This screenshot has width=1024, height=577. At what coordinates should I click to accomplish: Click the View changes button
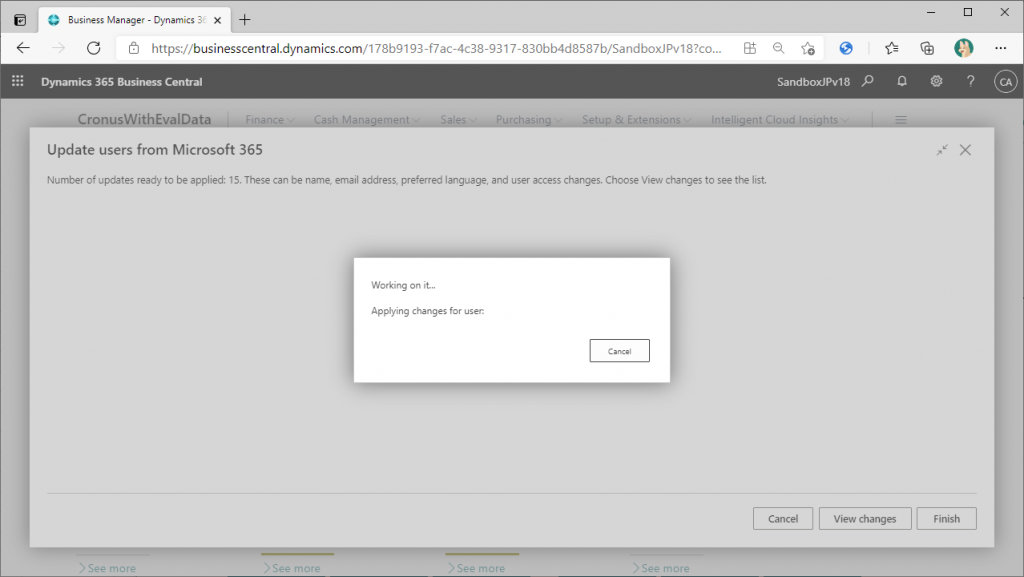pyautogui.click(x=865, y=518)
